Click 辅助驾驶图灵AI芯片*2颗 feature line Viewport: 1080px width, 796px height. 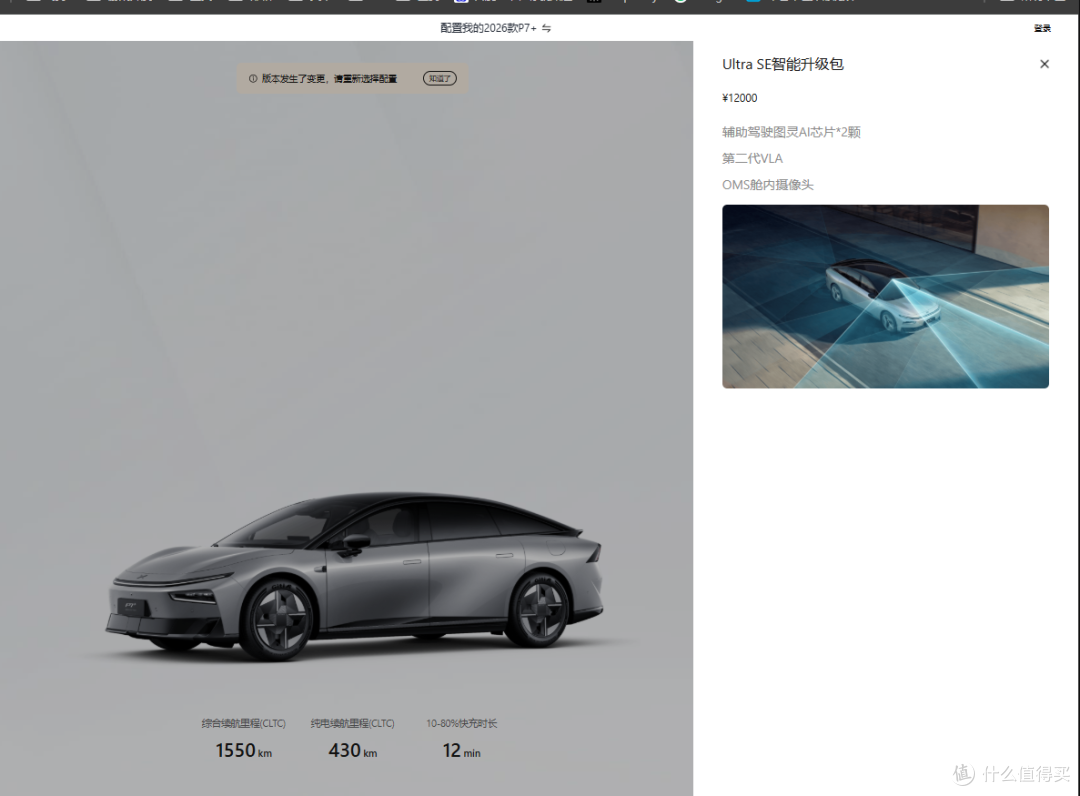click(x=791, y=132)
